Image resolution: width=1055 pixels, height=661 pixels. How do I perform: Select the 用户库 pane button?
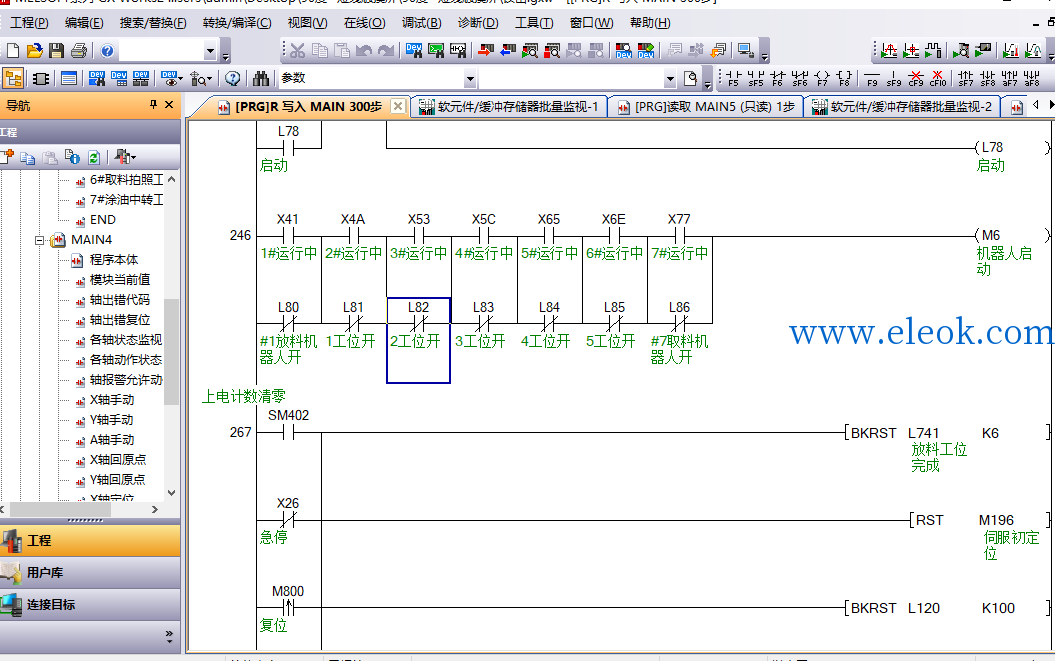90,573
